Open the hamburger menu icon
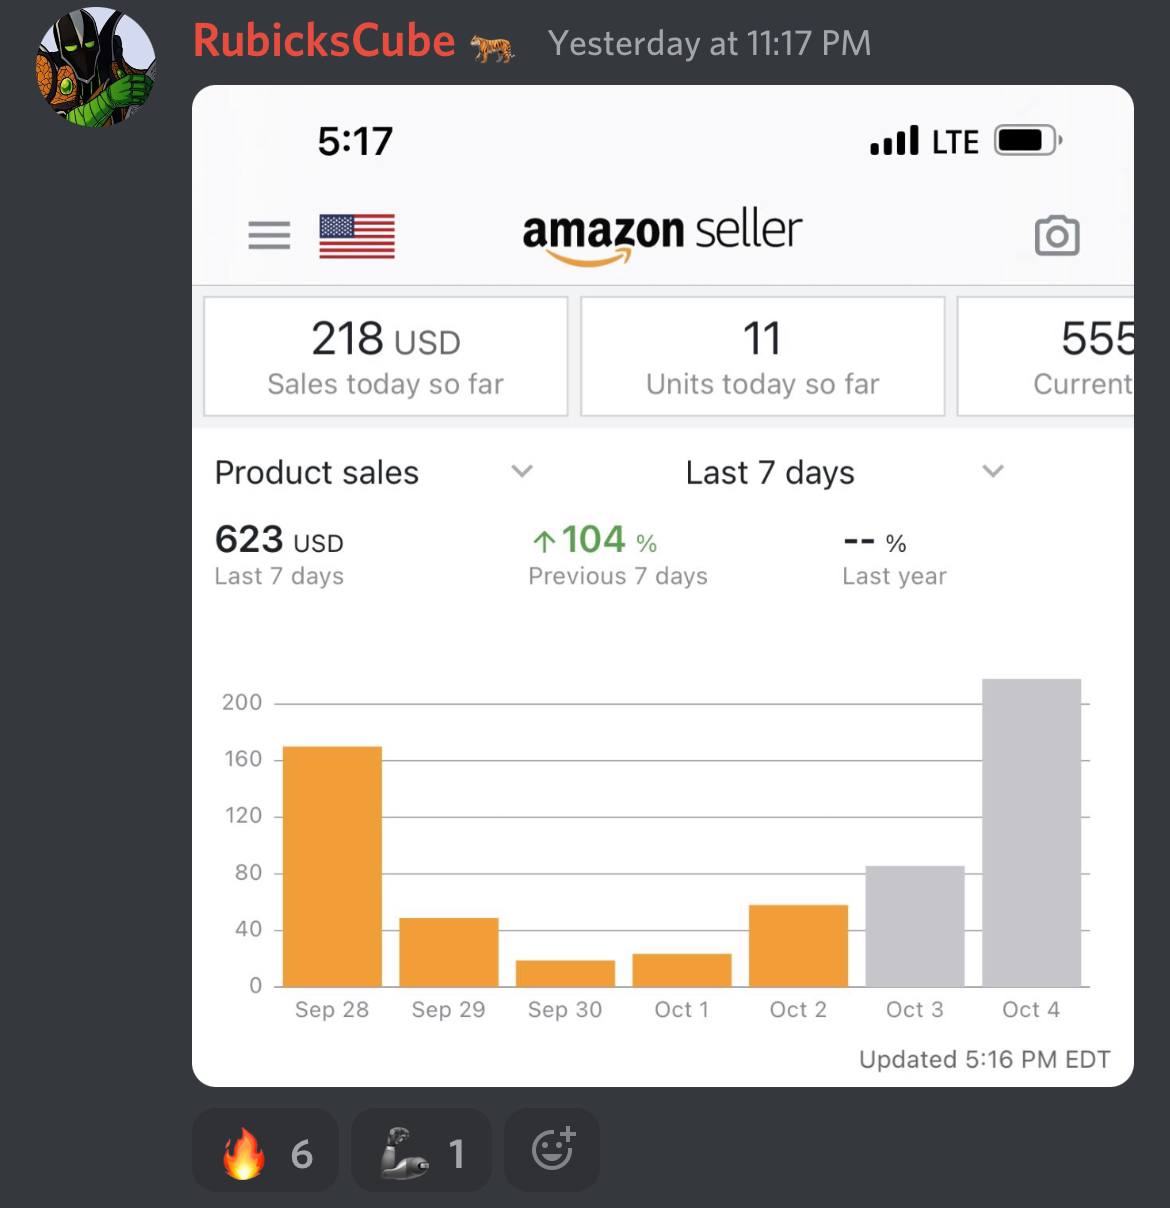Screen dimensions: 1170x1208 click(x=269, y=236)
